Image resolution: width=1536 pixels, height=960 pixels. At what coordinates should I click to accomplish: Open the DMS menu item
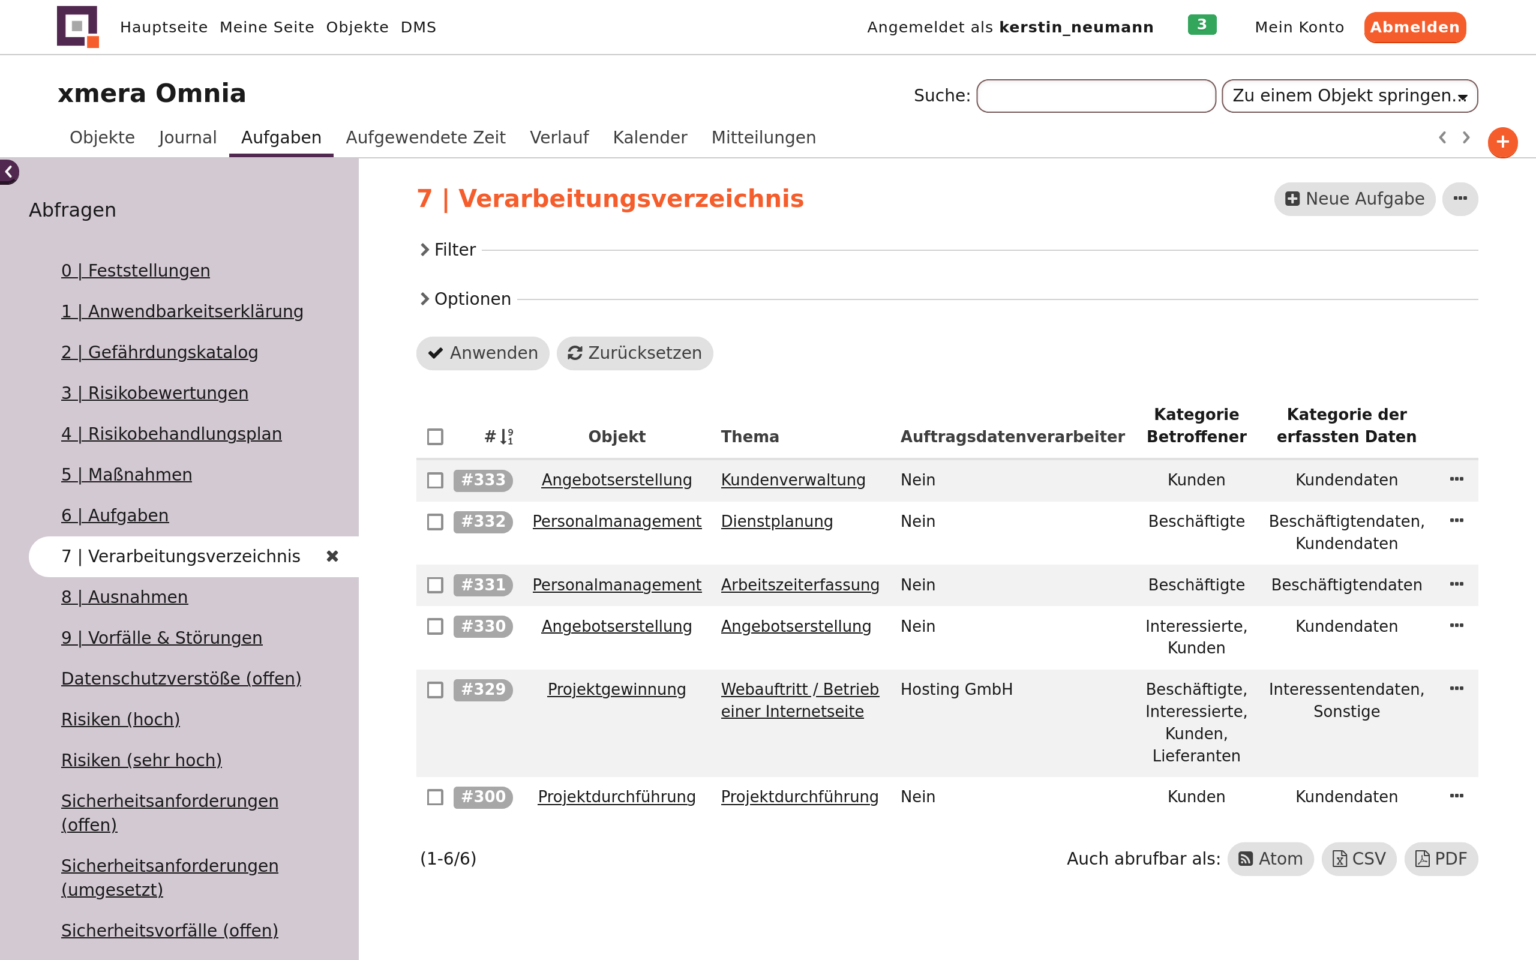tap(418, 27)
